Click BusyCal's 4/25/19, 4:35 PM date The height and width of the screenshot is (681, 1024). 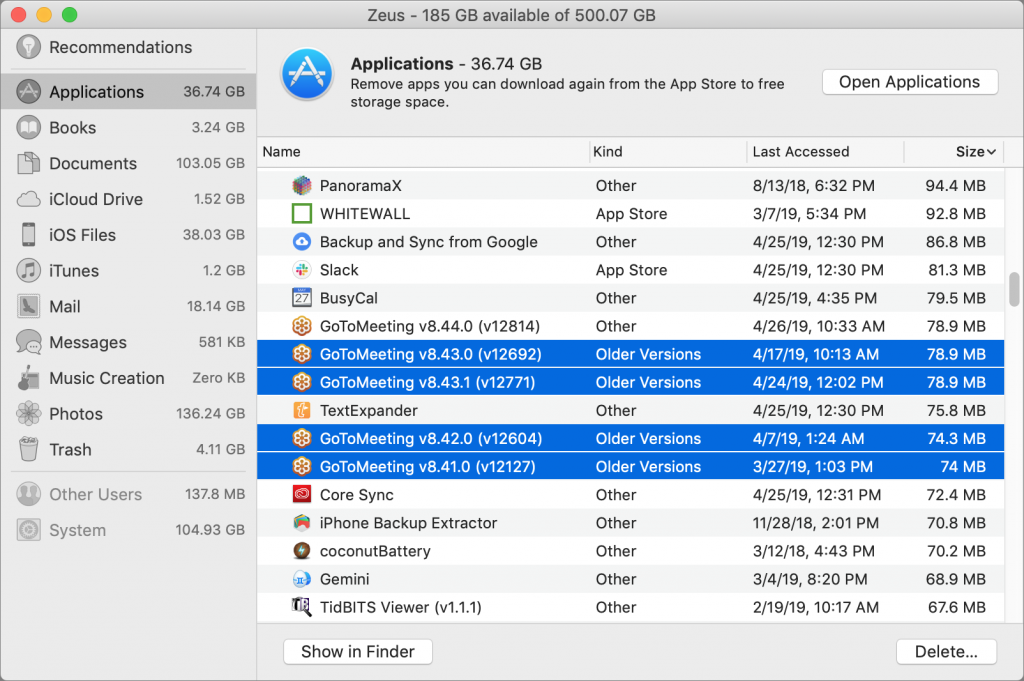[x=814, y=298]
